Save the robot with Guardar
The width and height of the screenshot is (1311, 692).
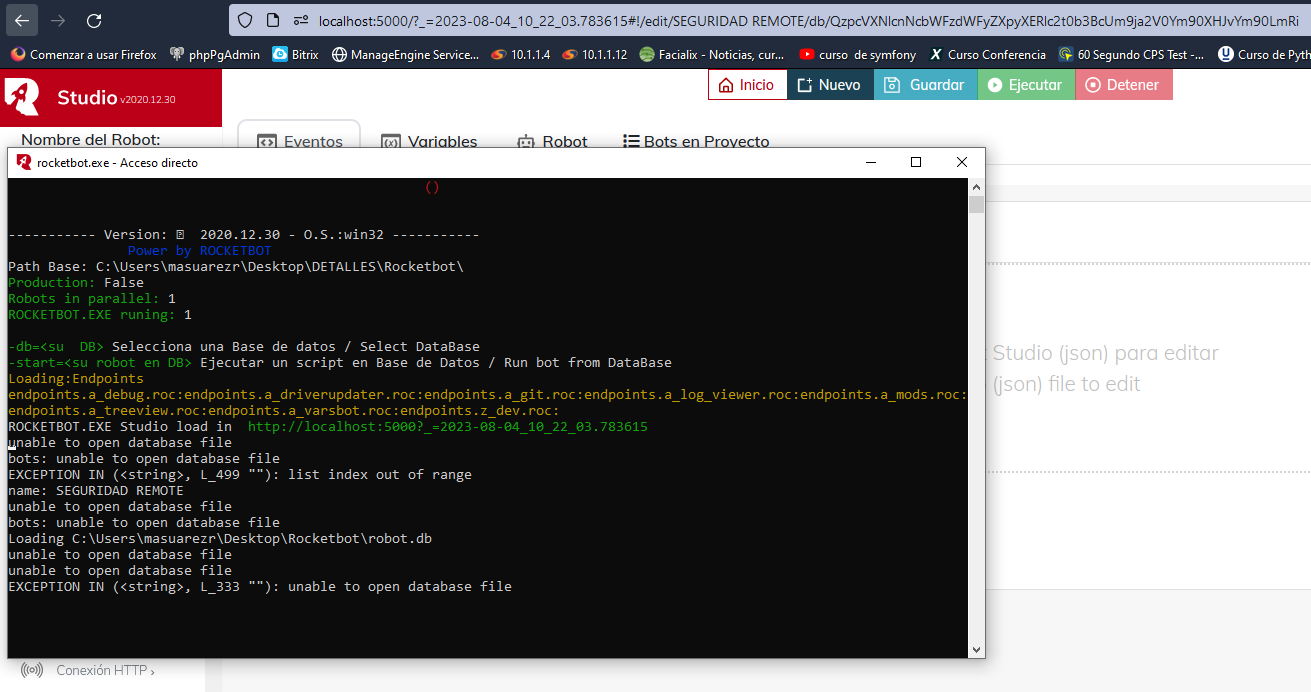point(925,85)
